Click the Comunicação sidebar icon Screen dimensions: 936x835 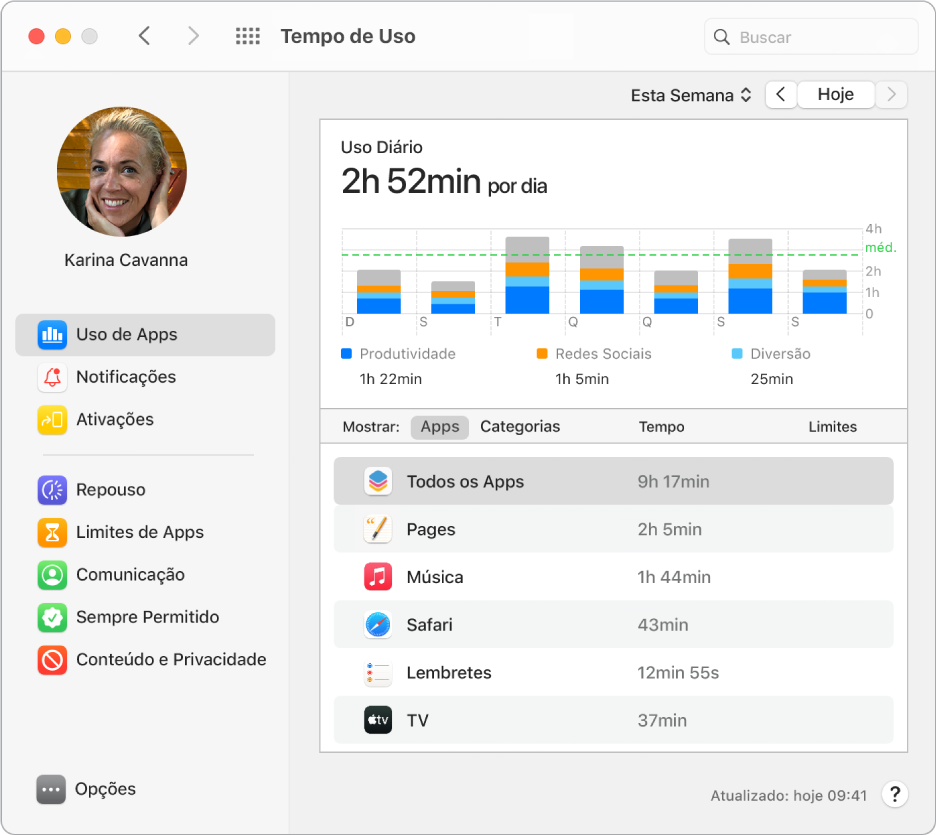52,575
